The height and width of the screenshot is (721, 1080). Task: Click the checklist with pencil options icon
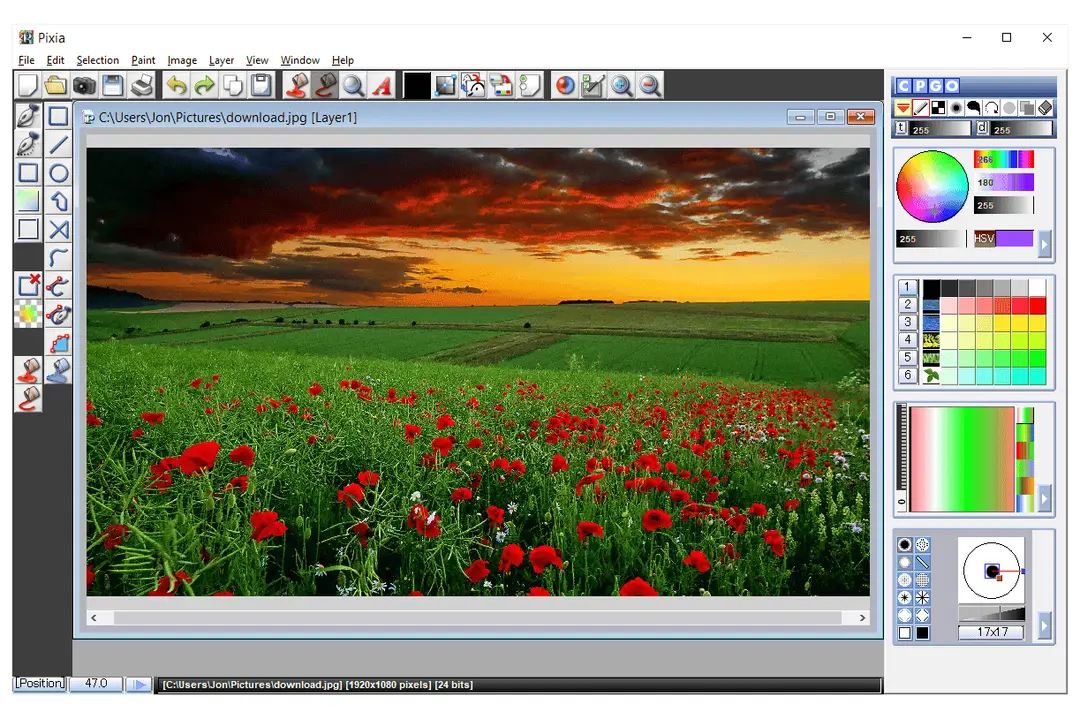593,85
